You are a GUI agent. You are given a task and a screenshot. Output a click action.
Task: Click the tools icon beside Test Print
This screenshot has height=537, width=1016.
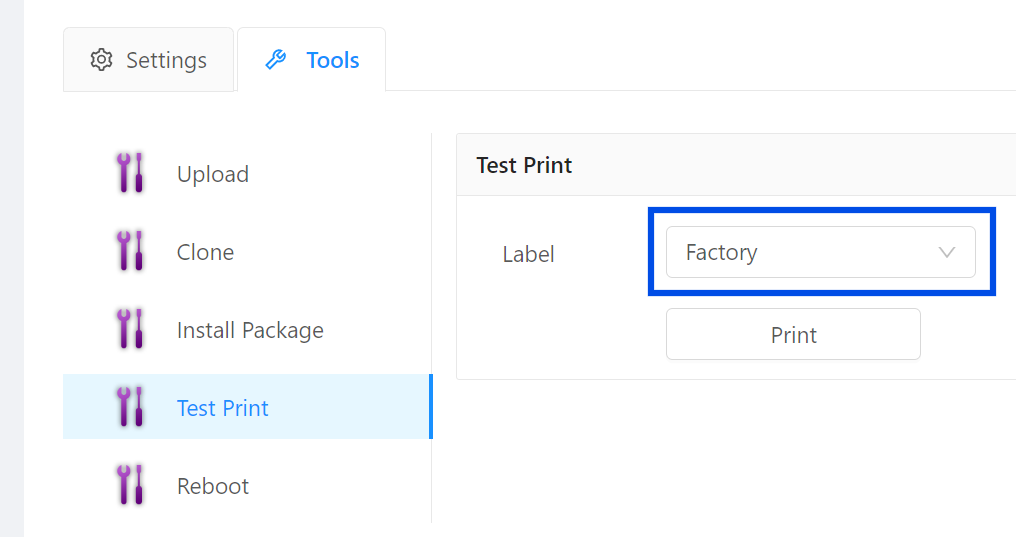coord(130,407)
